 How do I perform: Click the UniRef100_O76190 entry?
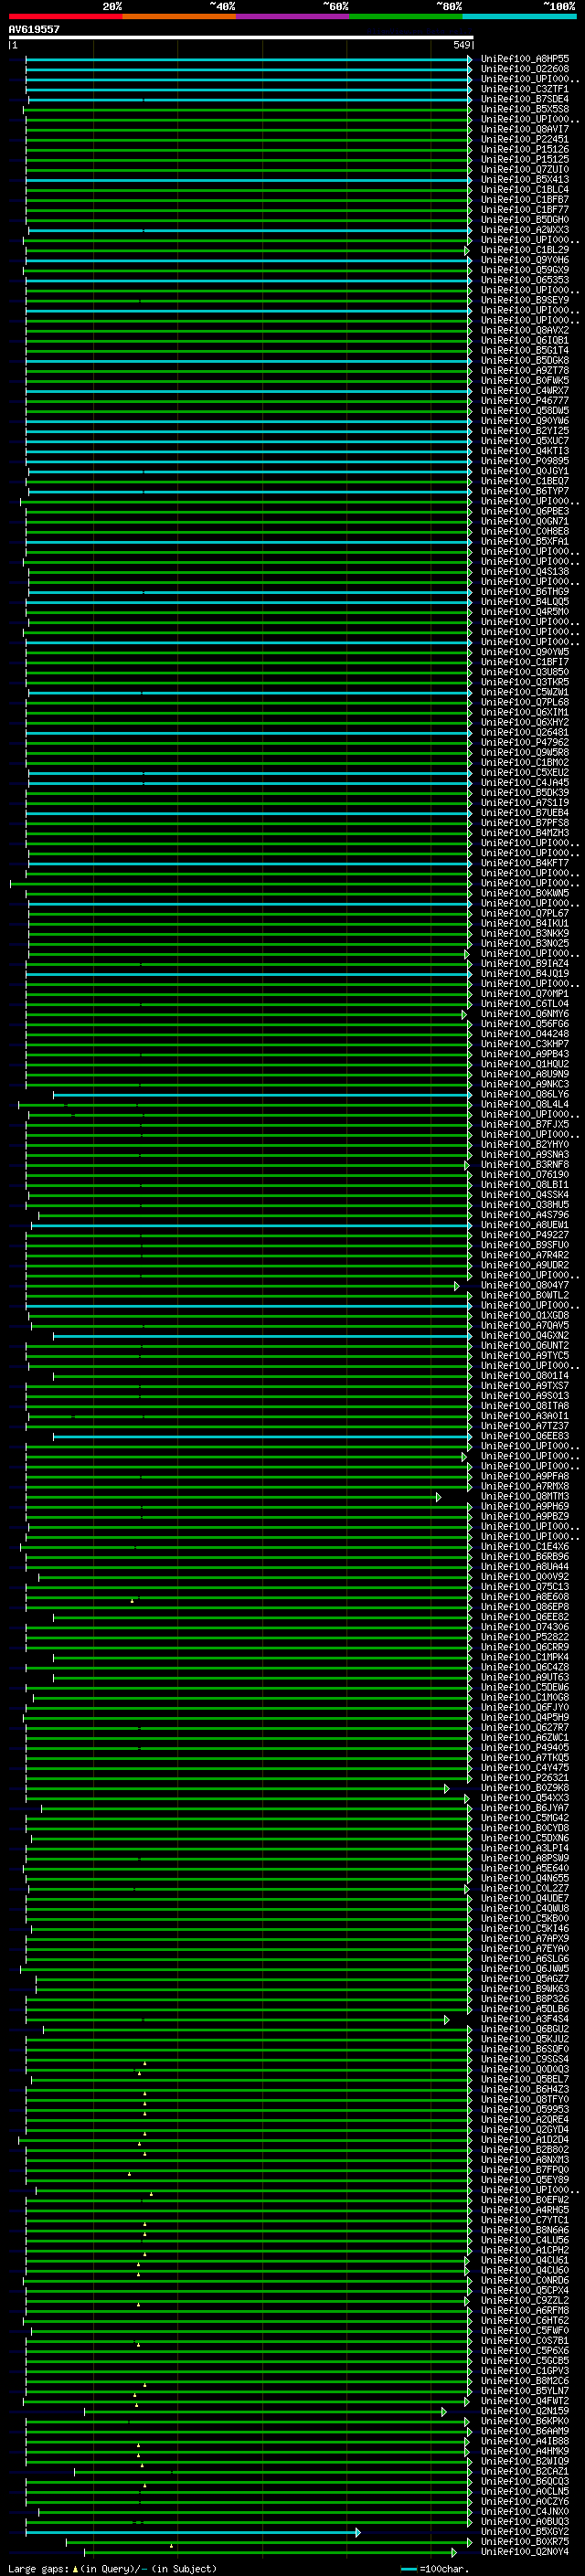point(525,1175)
